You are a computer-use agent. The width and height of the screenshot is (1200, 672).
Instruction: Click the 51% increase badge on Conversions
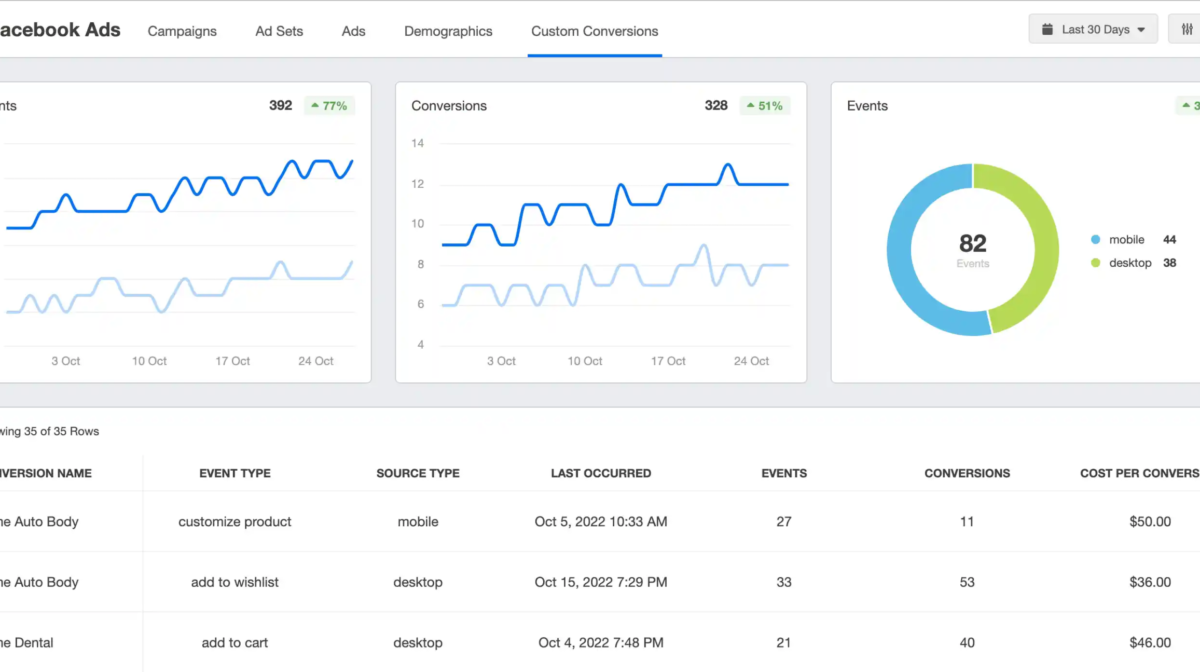click(764, 105)
